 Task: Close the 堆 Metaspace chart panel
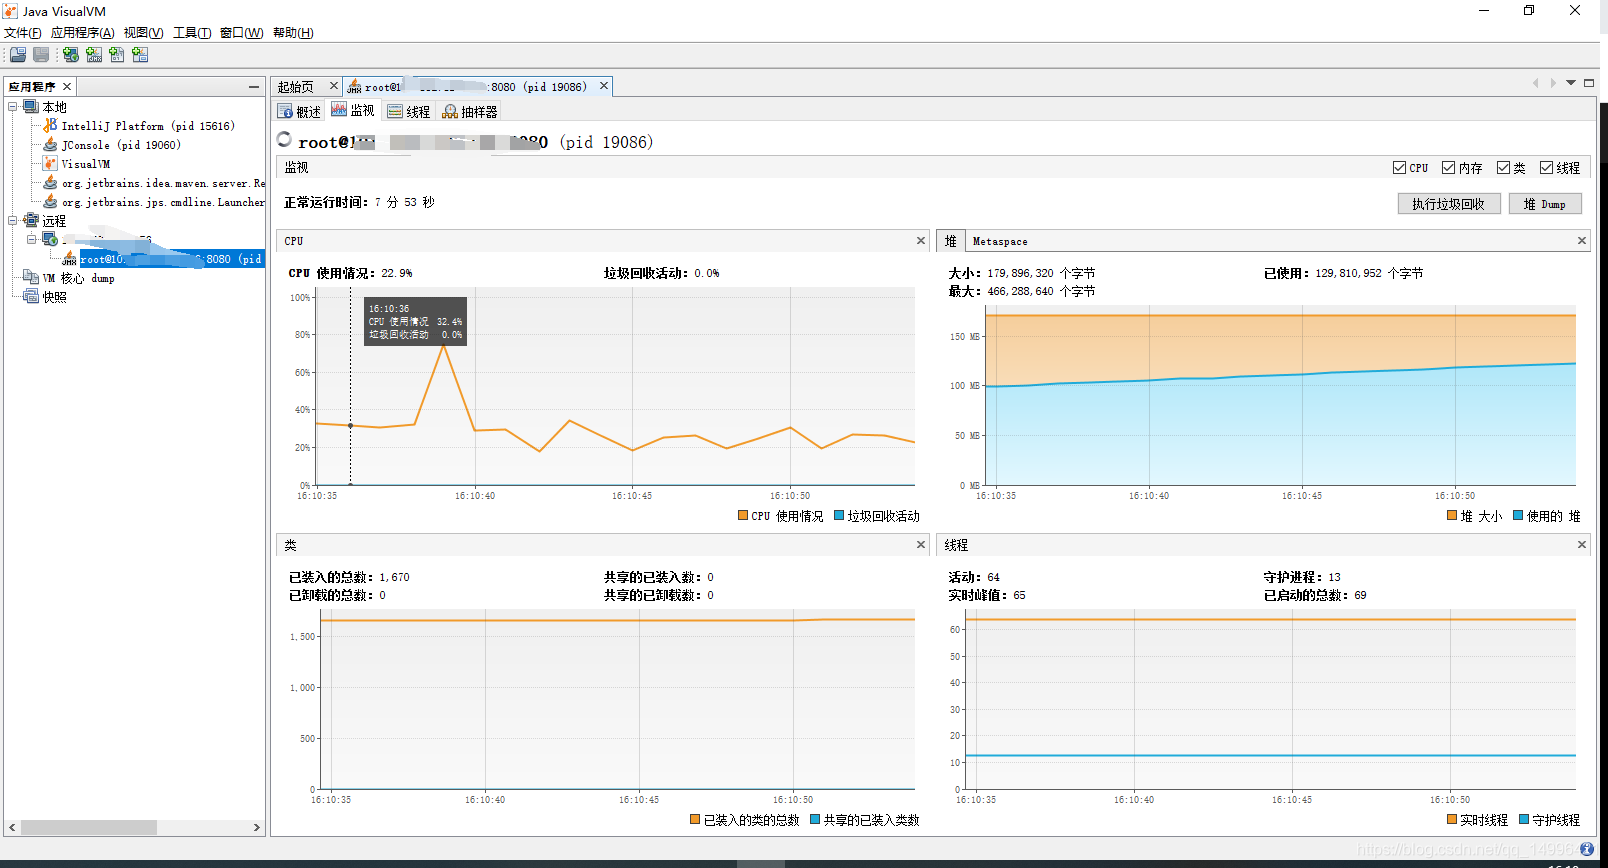click(x=1582, y=241)
